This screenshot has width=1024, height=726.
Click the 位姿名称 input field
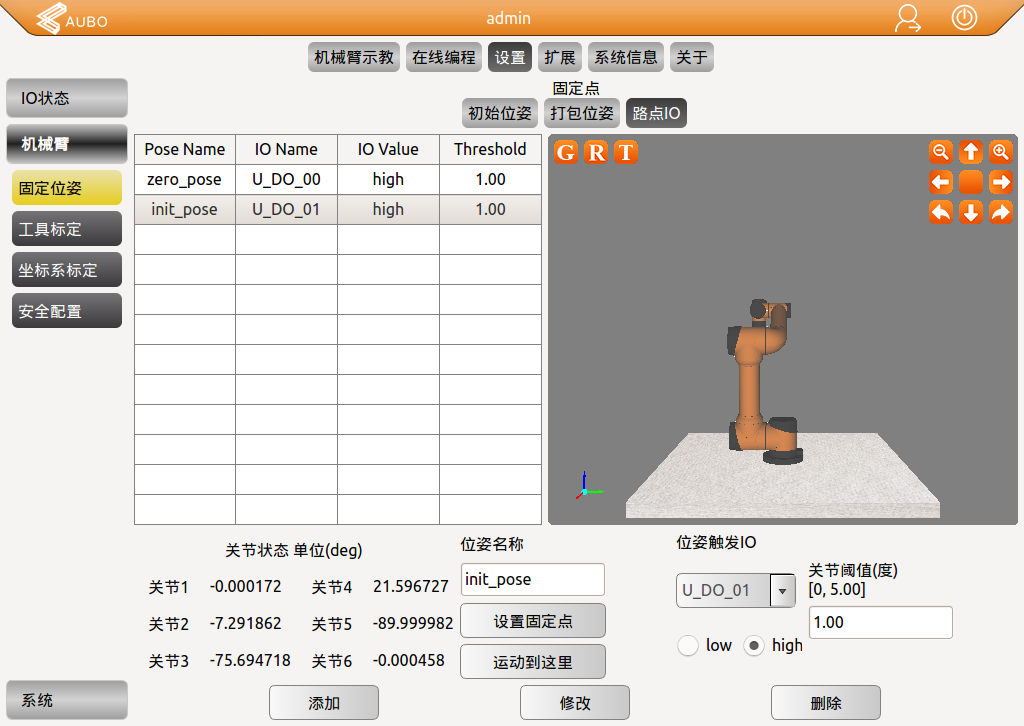pos(532,580)
